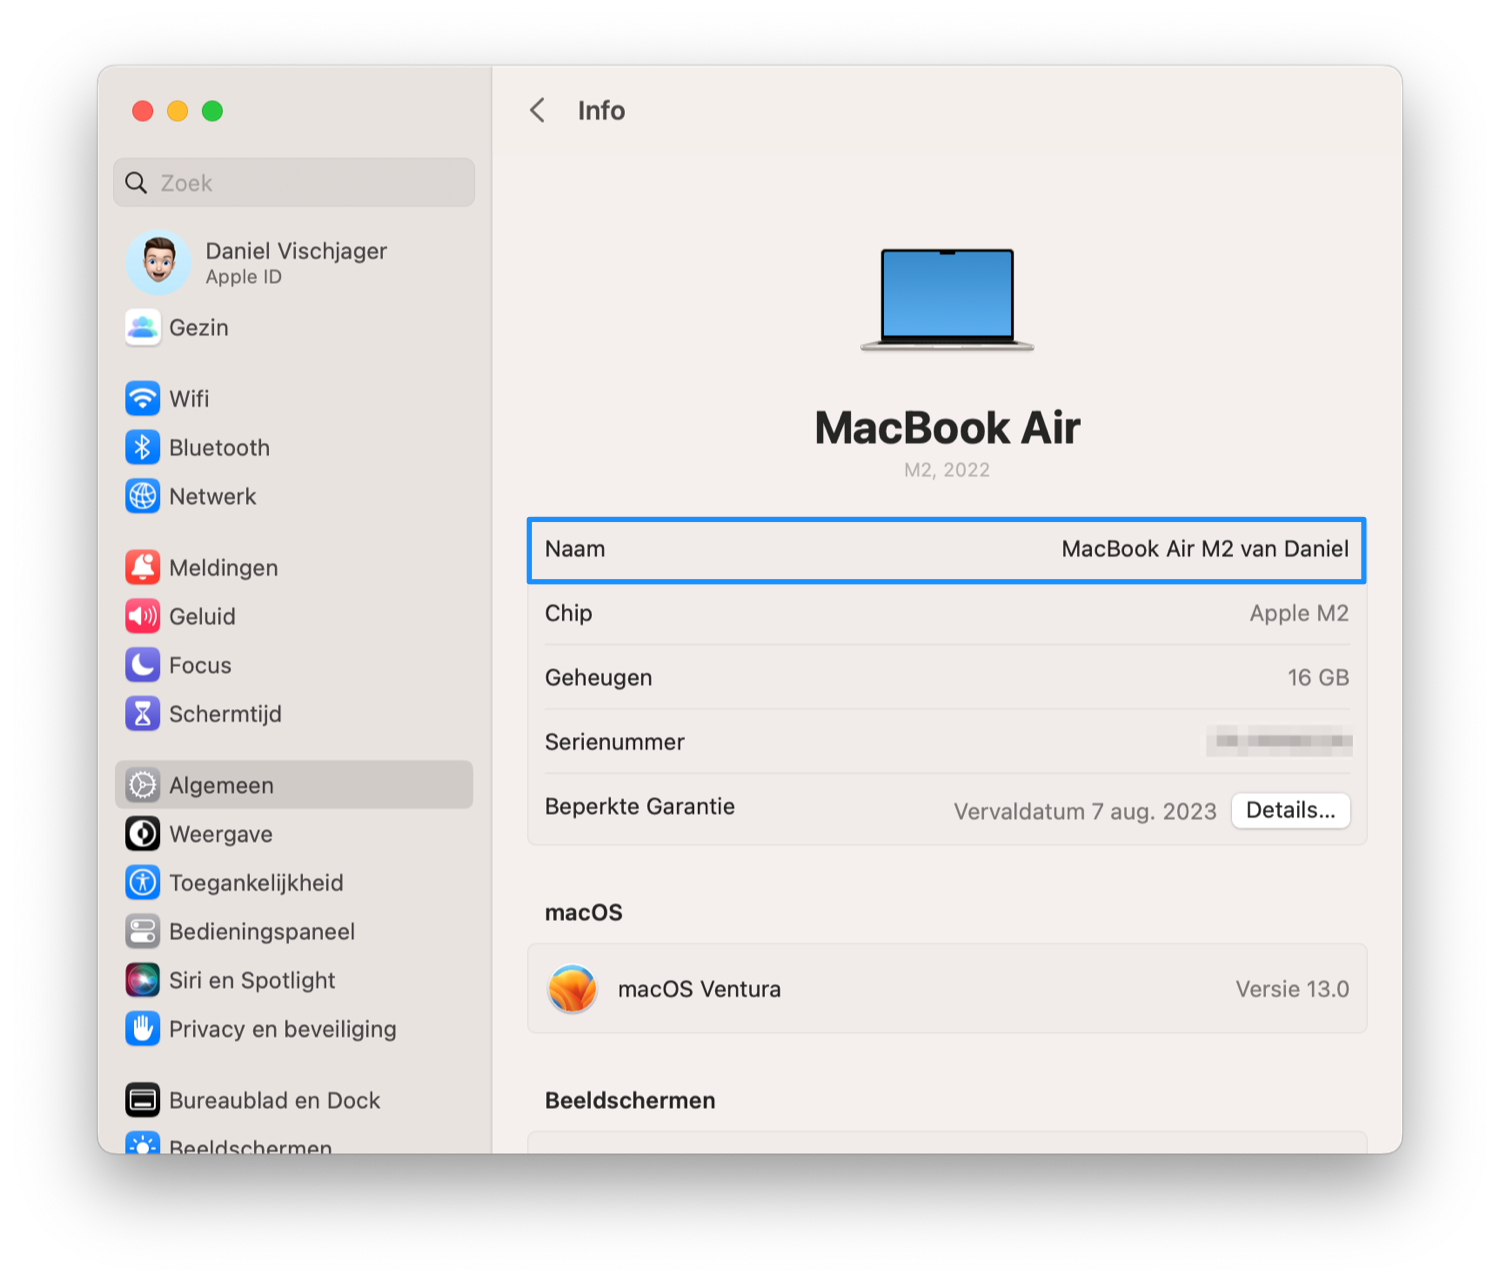Click the MacBook Air laptop image
The height and width of the screenshot is (1282, 1500).
(x=947, y=300)
